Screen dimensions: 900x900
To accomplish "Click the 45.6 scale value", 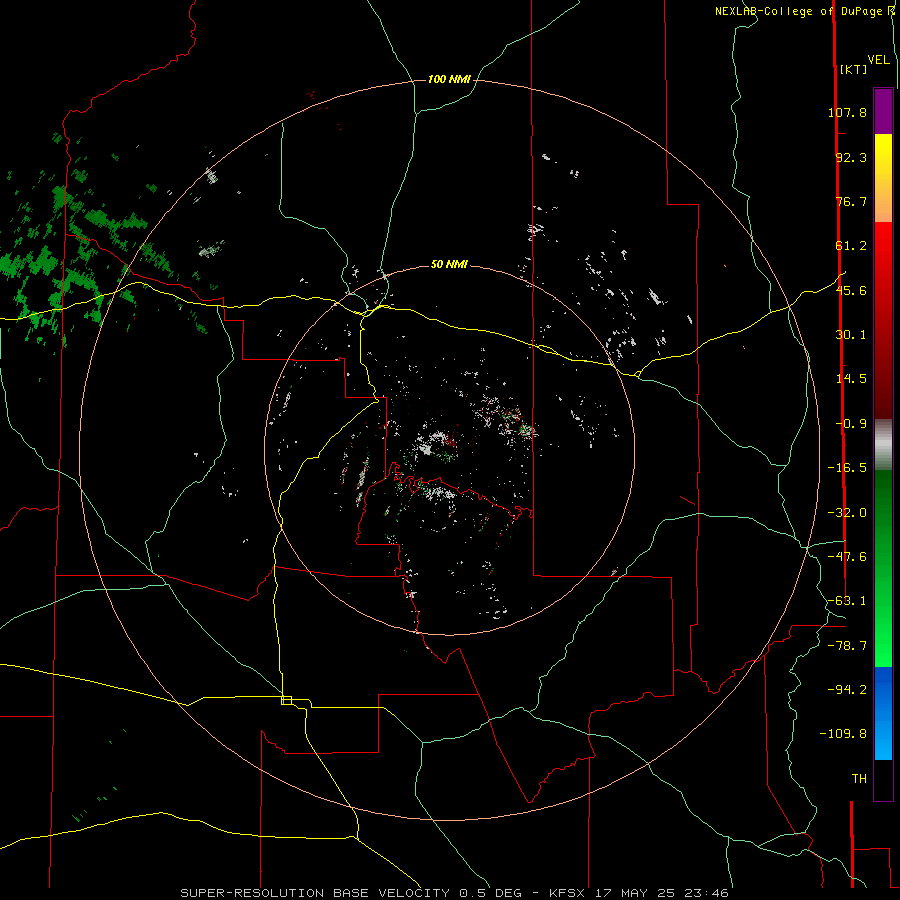I will pyautogui.click(x=851, y=290).
